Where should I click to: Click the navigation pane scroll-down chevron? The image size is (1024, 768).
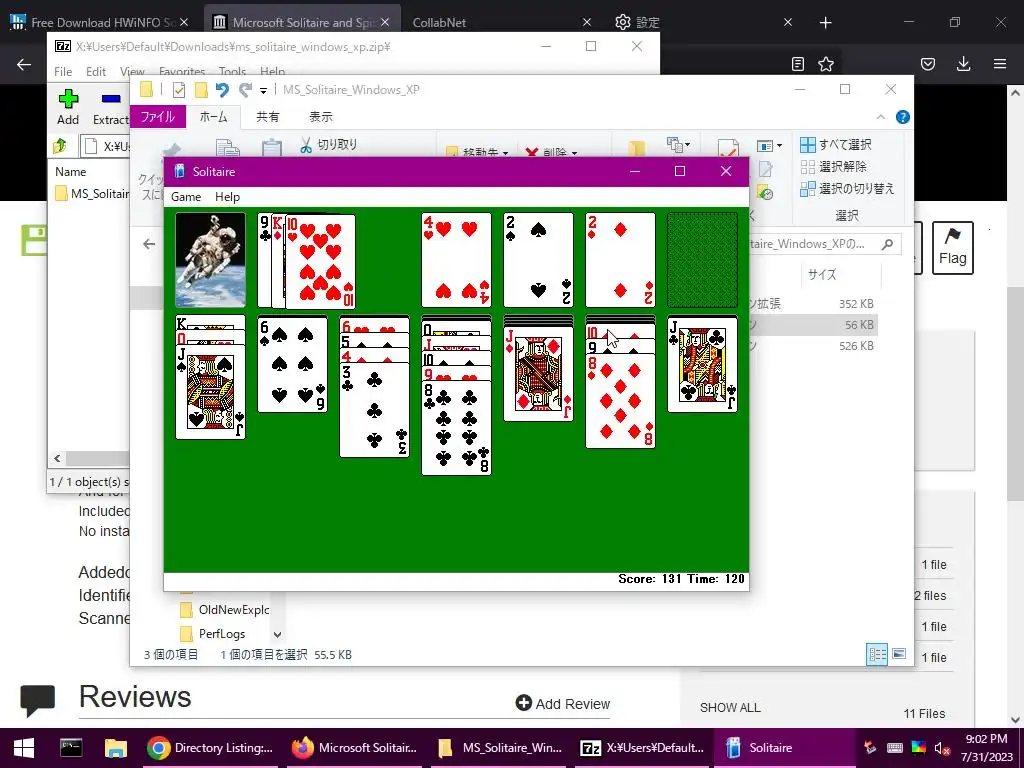[x=278, y=634]
